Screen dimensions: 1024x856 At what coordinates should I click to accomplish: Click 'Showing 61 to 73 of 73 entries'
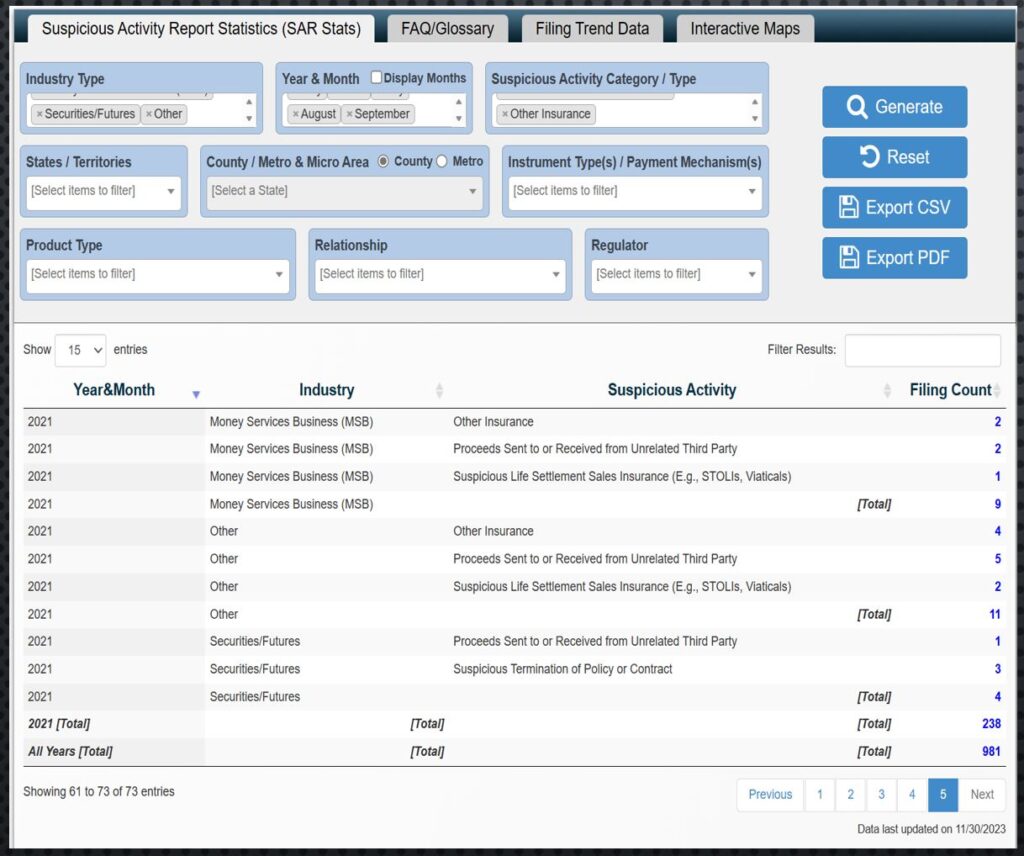pyautogui.click(x=99, y=791)
